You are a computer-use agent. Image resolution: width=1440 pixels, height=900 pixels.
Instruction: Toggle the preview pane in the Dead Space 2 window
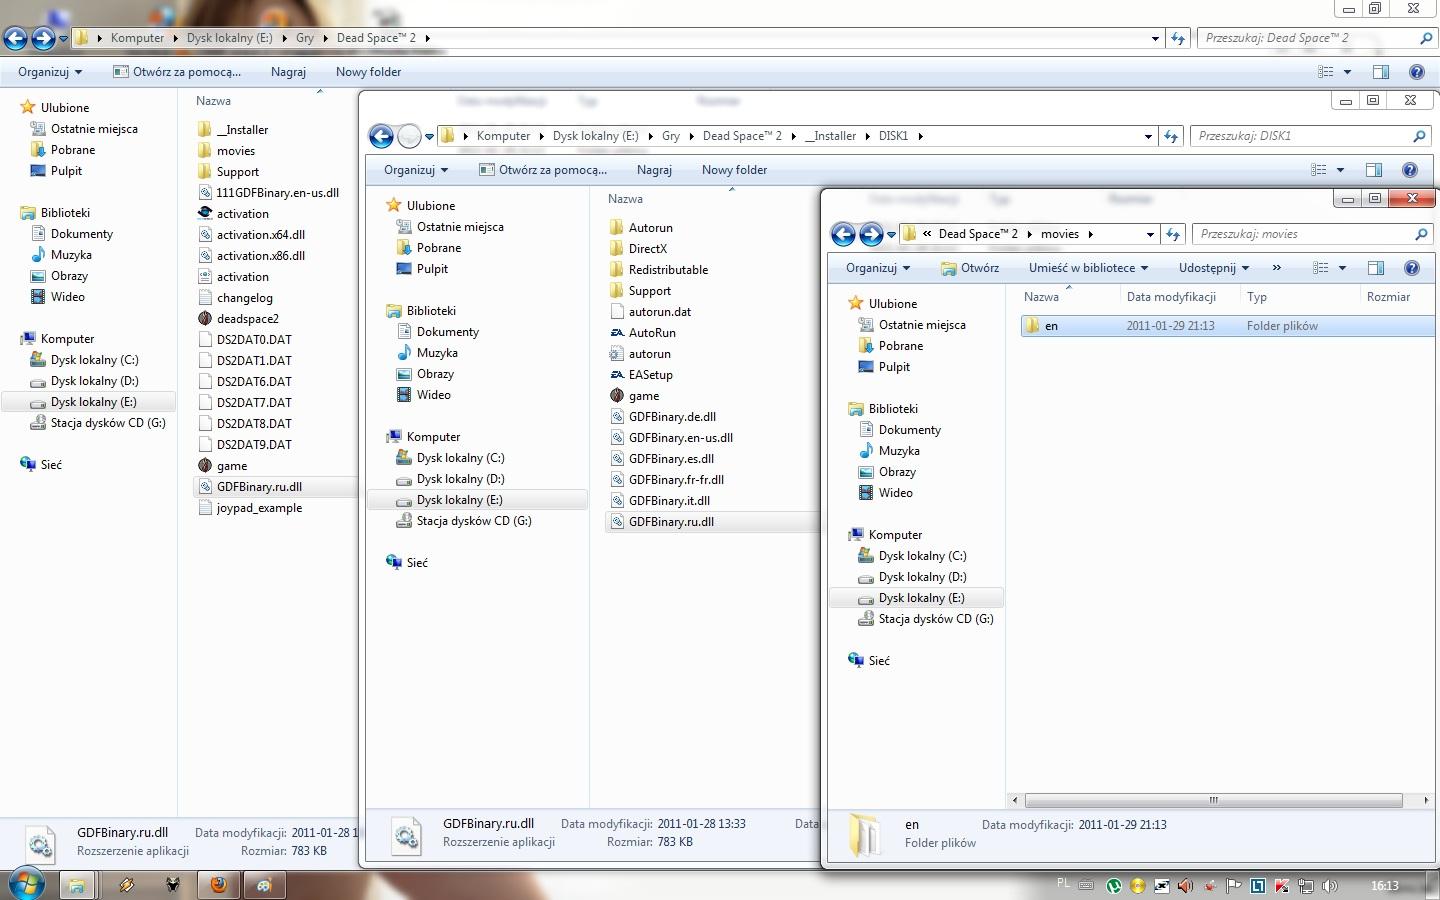pyautogui.click(x=1381, y=72)
